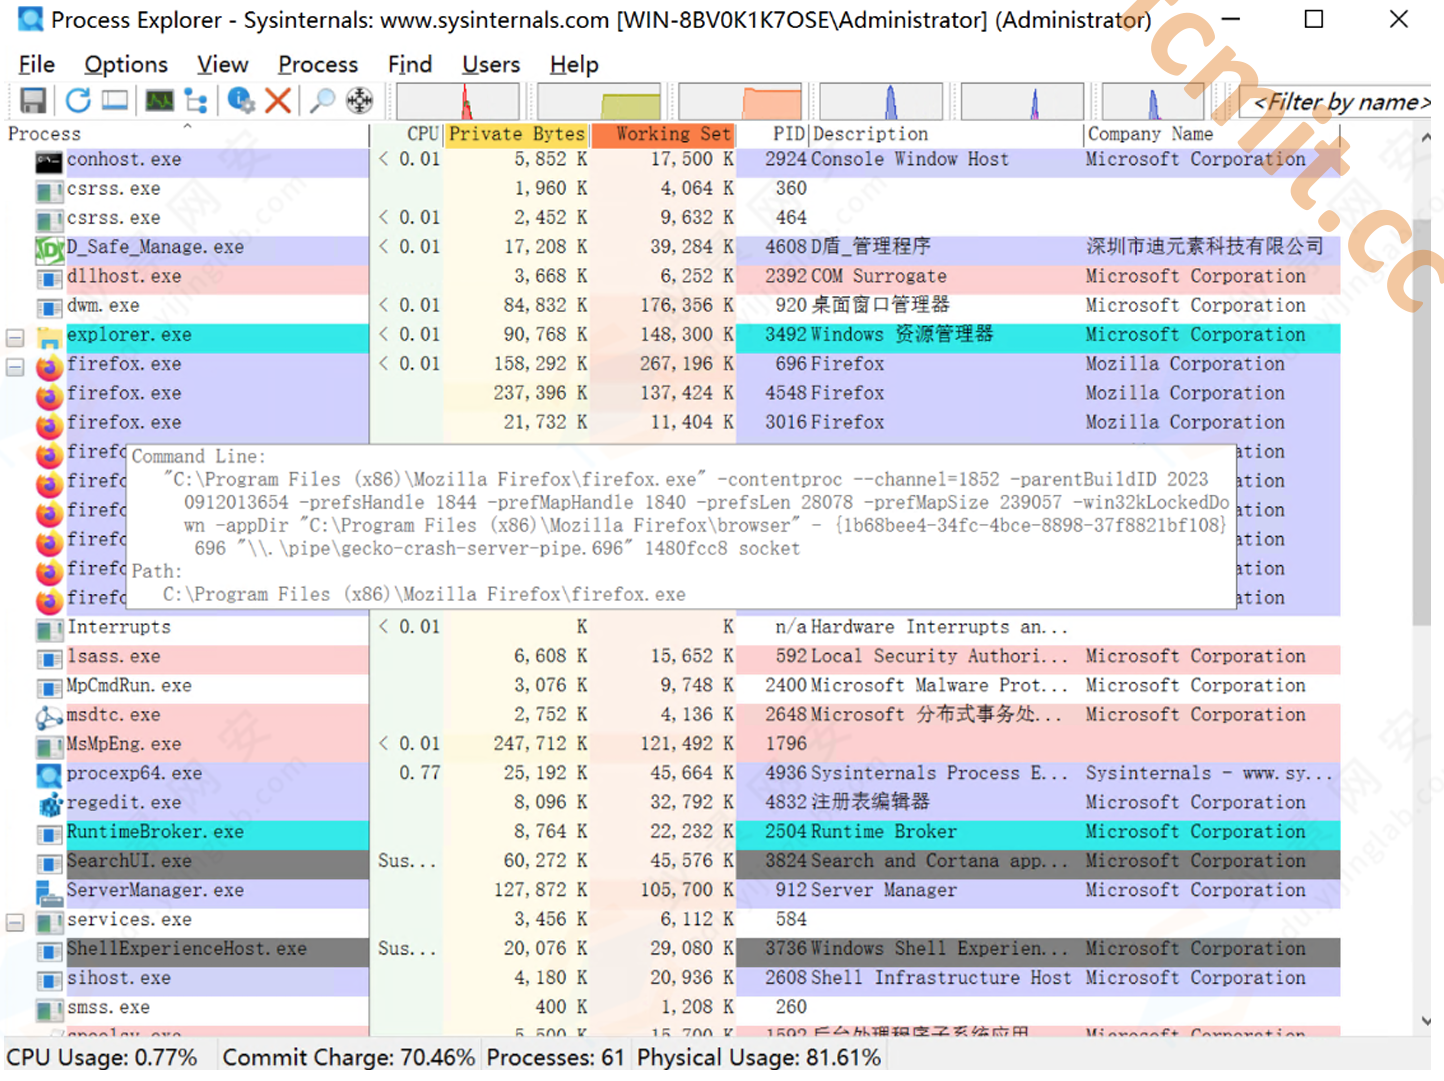Sort by Company Name column header
The image size is (1444, 1081).
click(x=1212, y=134)
